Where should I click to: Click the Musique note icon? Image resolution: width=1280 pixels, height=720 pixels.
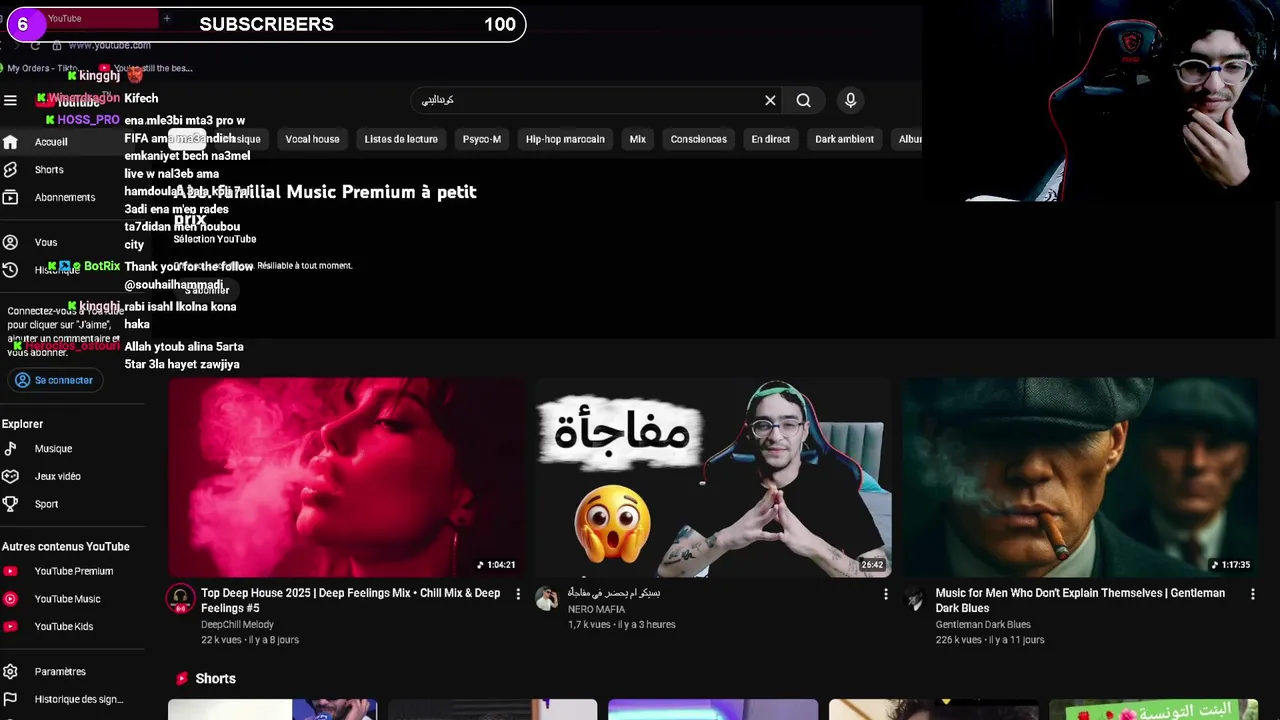[x=10, y=449]
